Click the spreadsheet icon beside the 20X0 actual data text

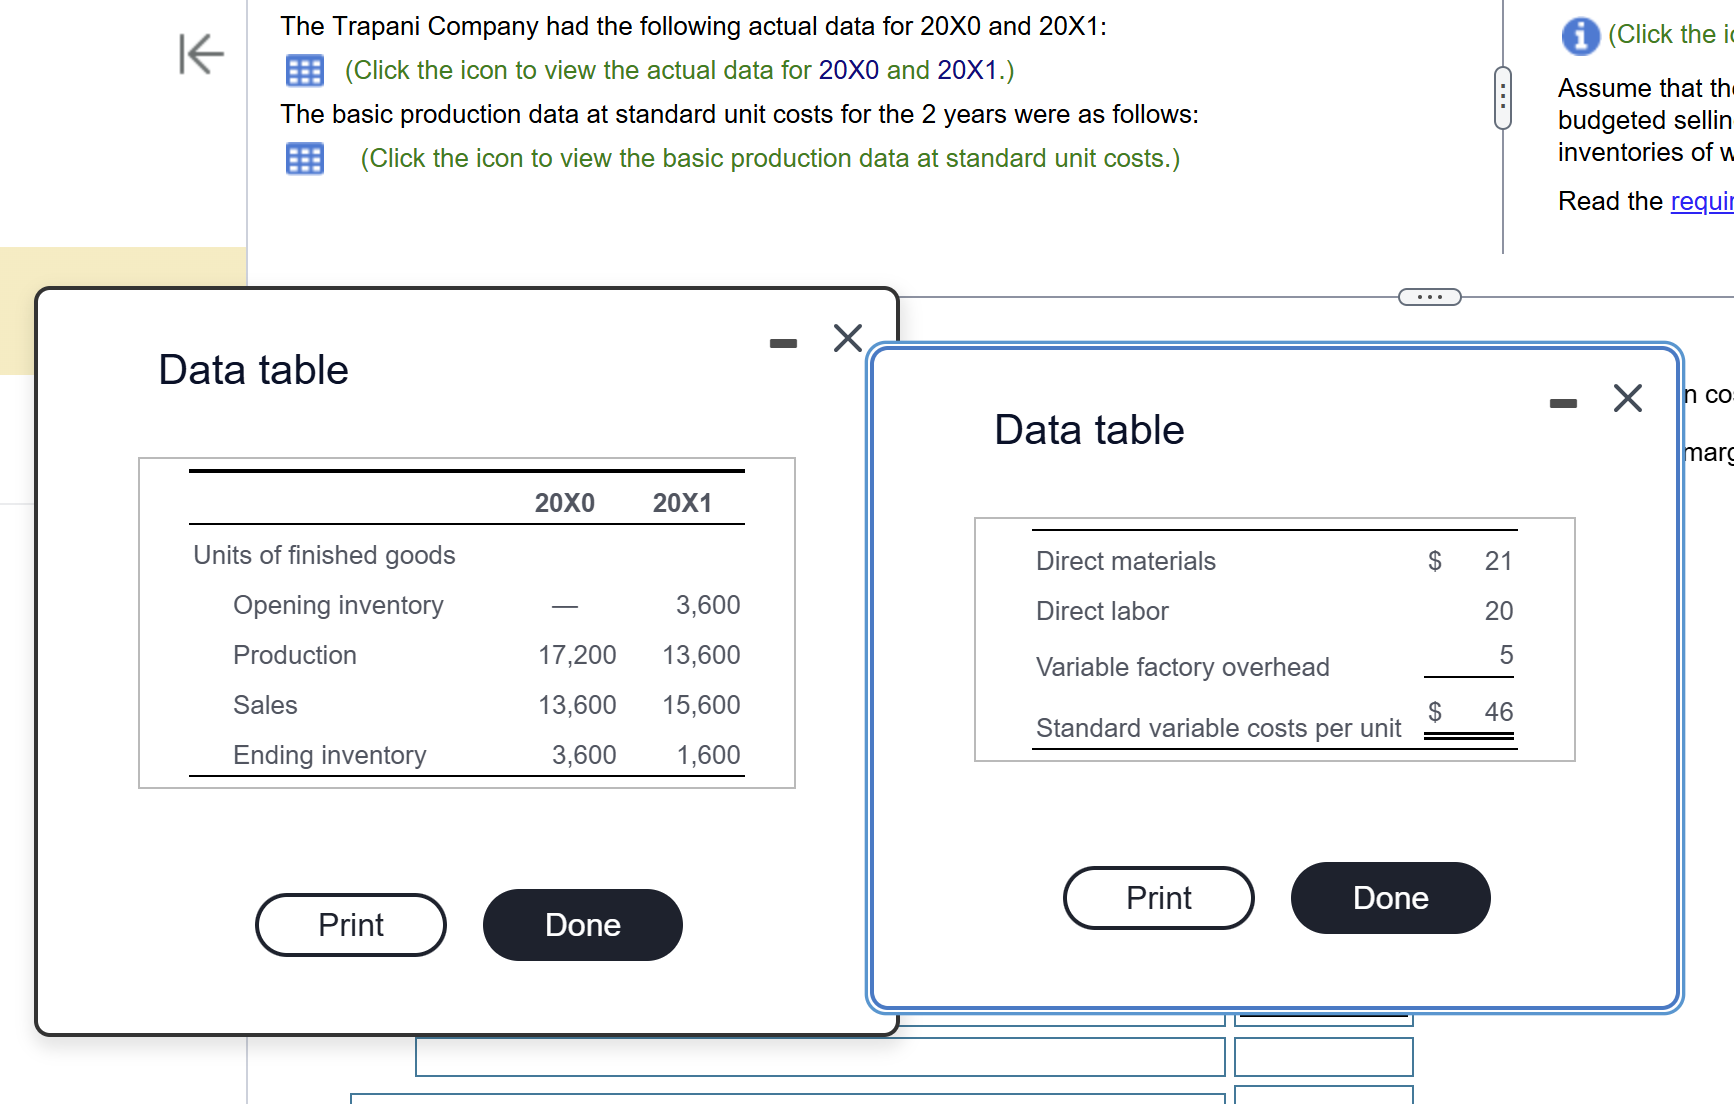[305, 71]
